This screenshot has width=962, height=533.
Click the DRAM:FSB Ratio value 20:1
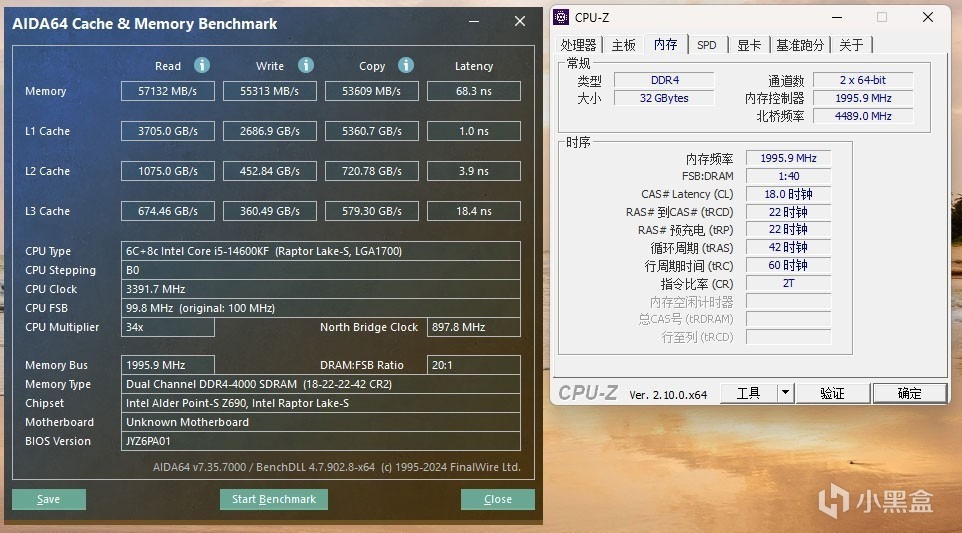474,365
